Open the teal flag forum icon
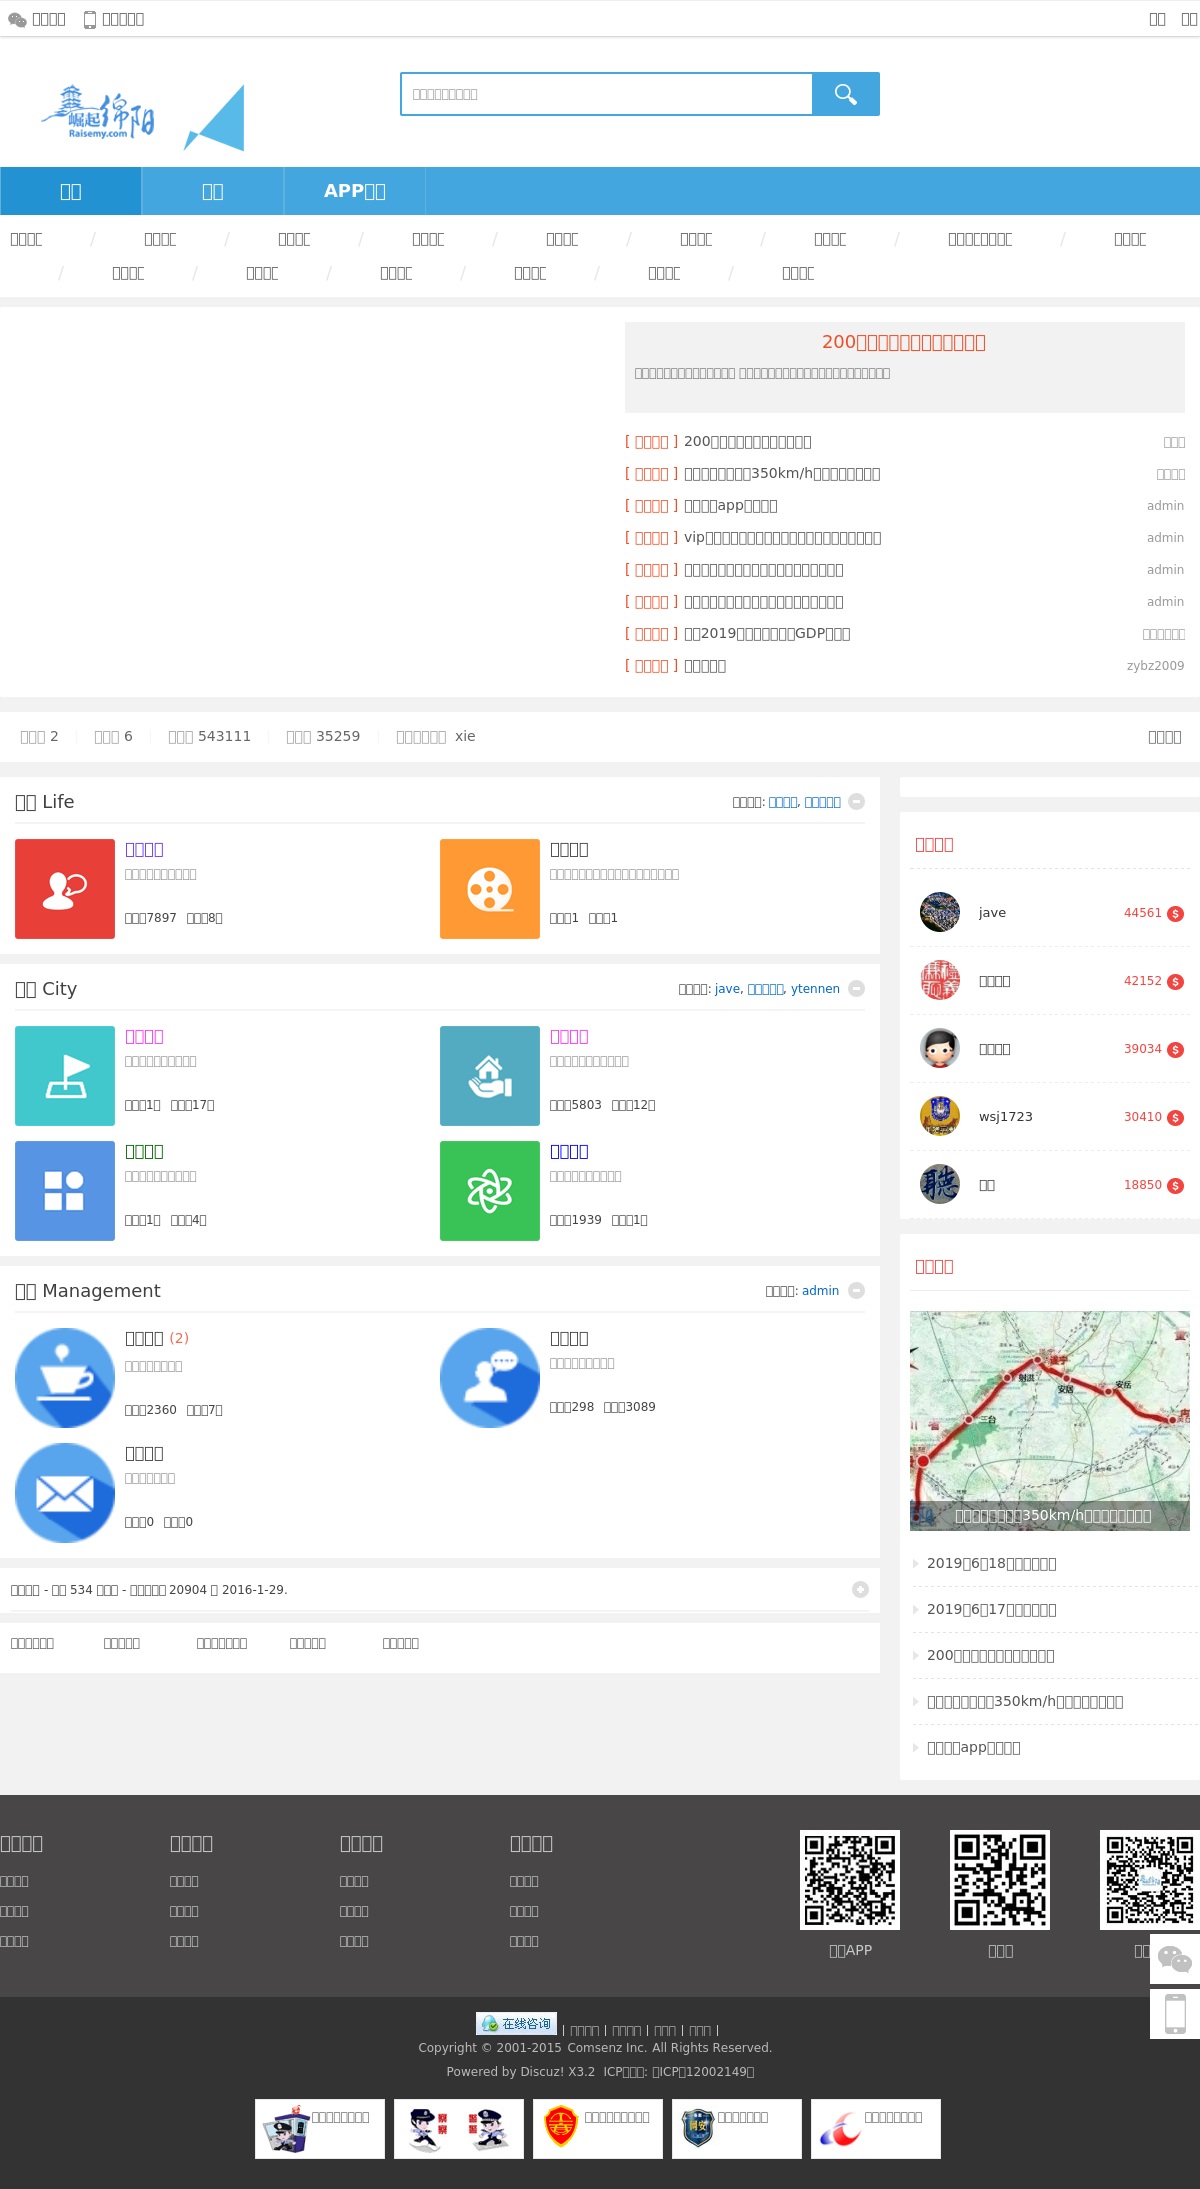Image resolution: width=1200 pixels, height=2189 pixels. [65, 1076]
